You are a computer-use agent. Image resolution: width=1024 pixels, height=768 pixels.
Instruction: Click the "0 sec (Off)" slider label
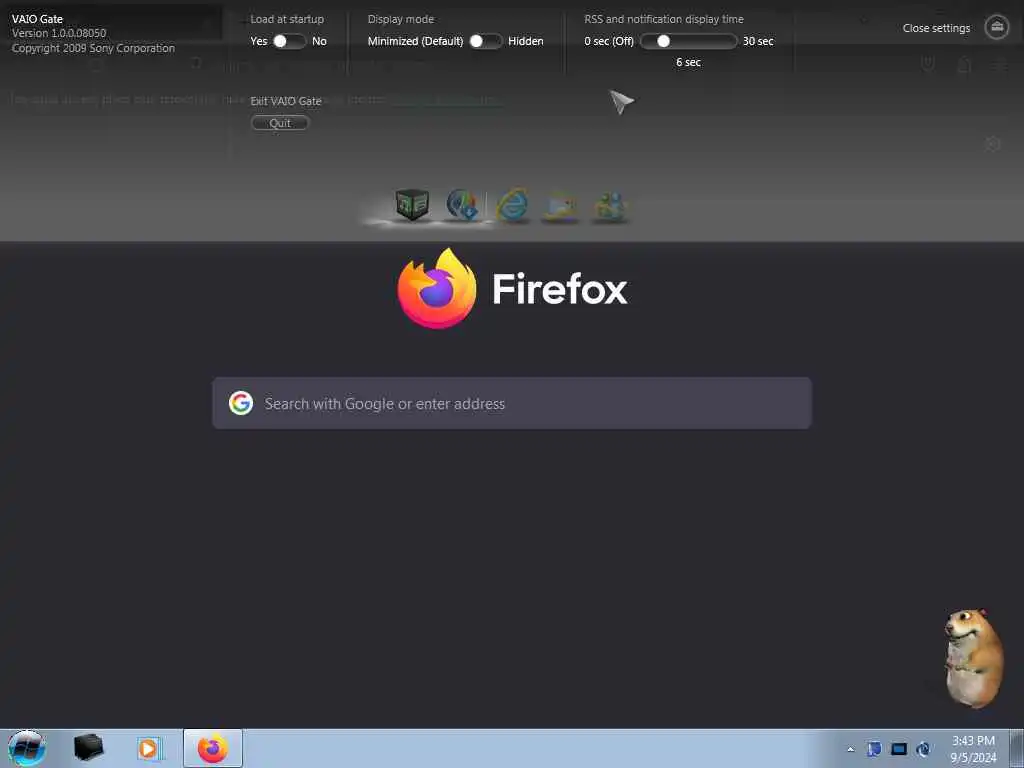[609, 41]
